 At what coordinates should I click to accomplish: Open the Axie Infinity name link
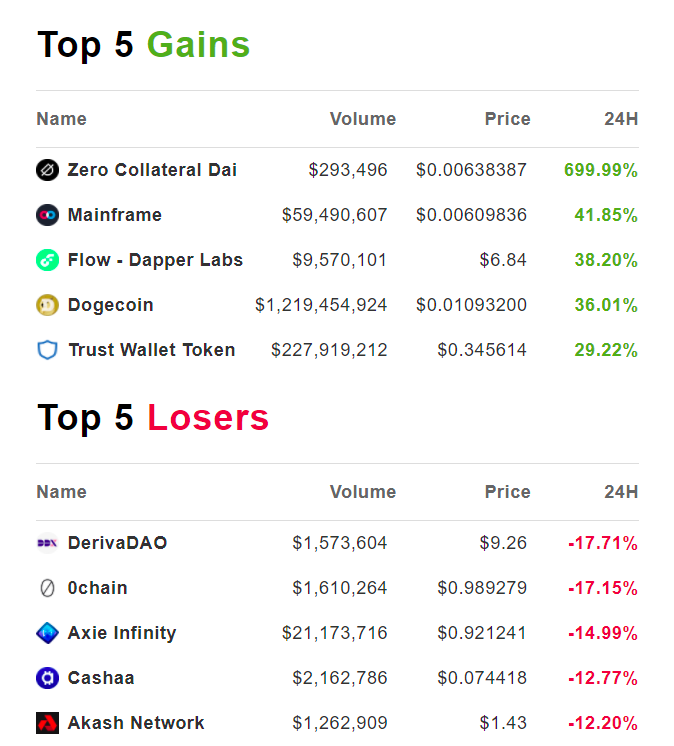(x=121, y=633)
